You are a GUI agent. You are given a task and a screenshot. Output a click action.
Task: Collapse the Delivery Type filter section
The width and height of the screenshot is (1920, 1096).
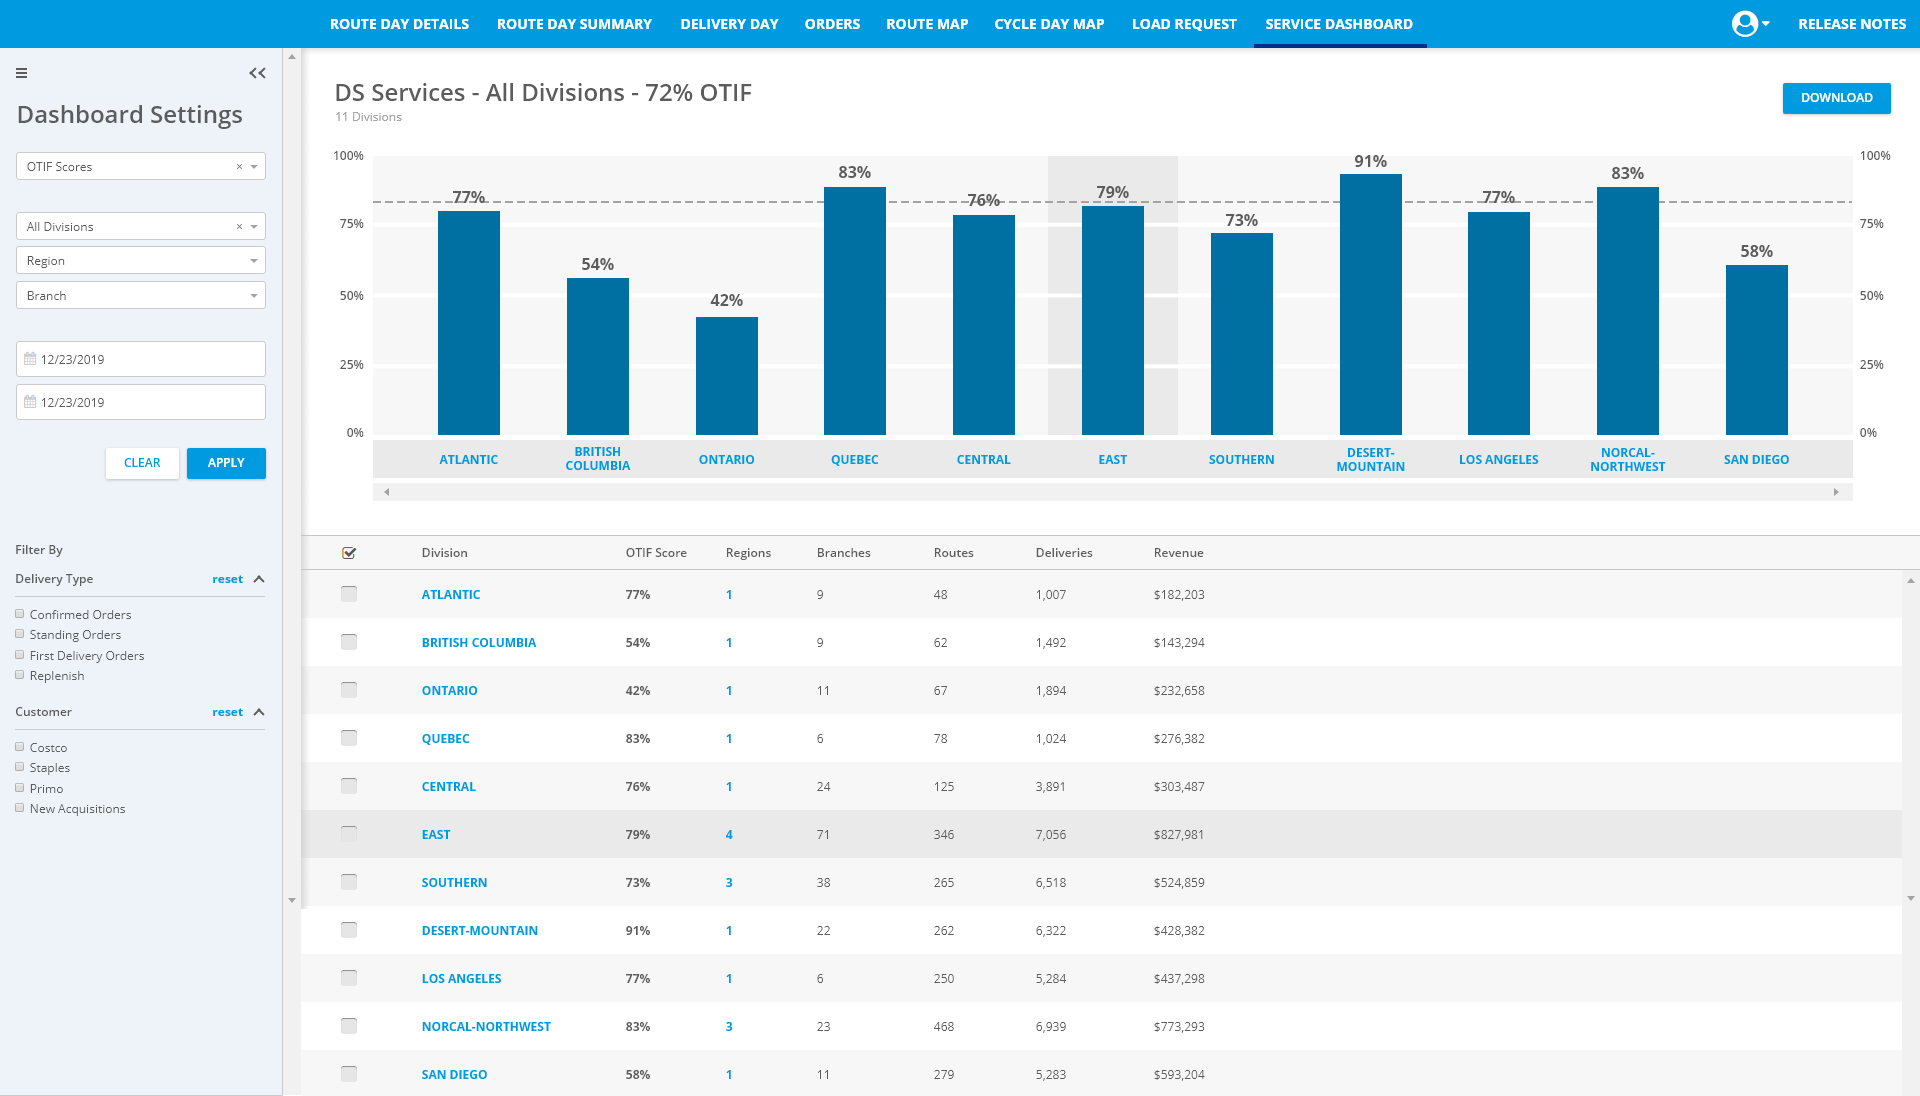pyautogui.click(x=259, y=578)
